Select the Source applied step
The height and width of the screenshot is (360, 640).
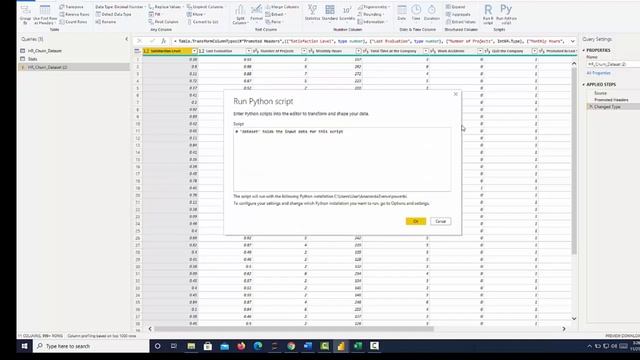click(600, 93)
